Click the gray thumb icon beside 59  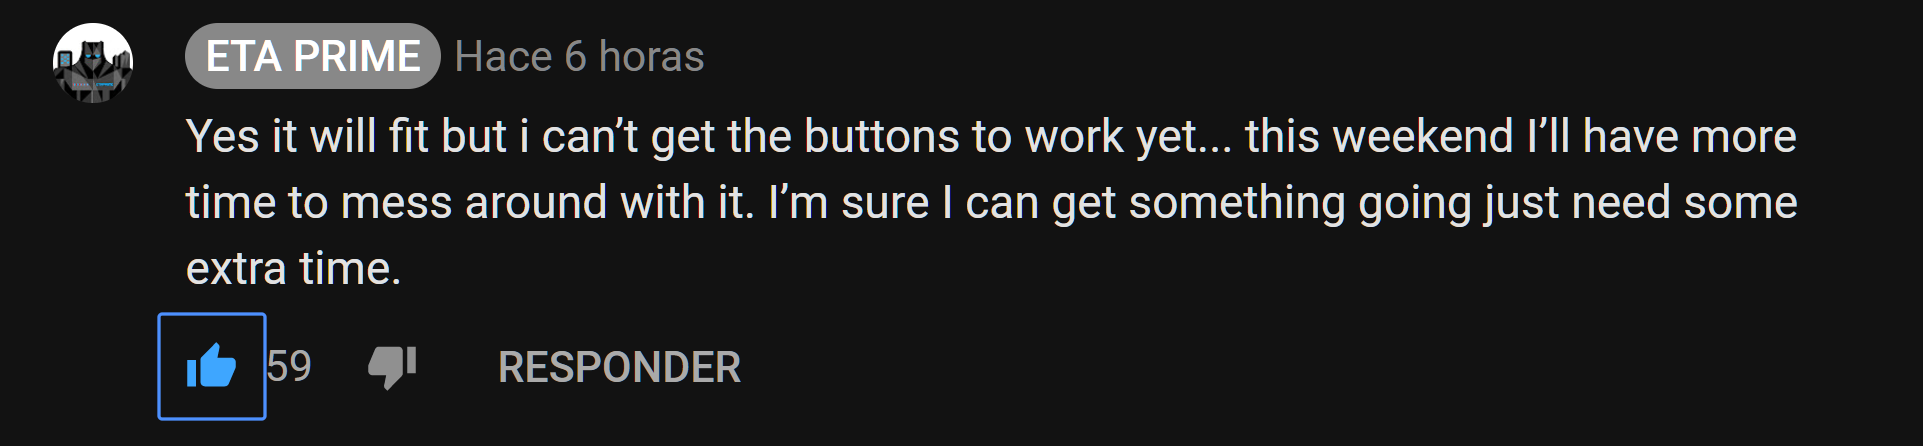(392, 366)
